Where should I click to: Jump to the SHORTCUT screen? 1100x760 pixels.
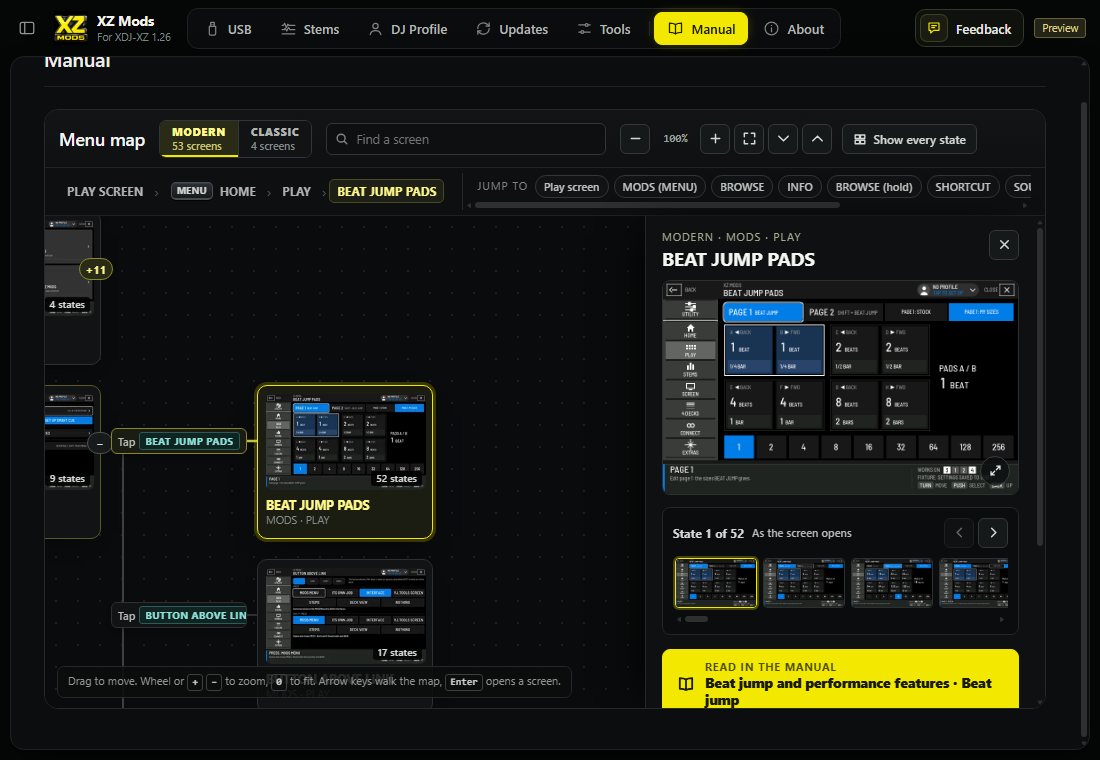(962, 187)
